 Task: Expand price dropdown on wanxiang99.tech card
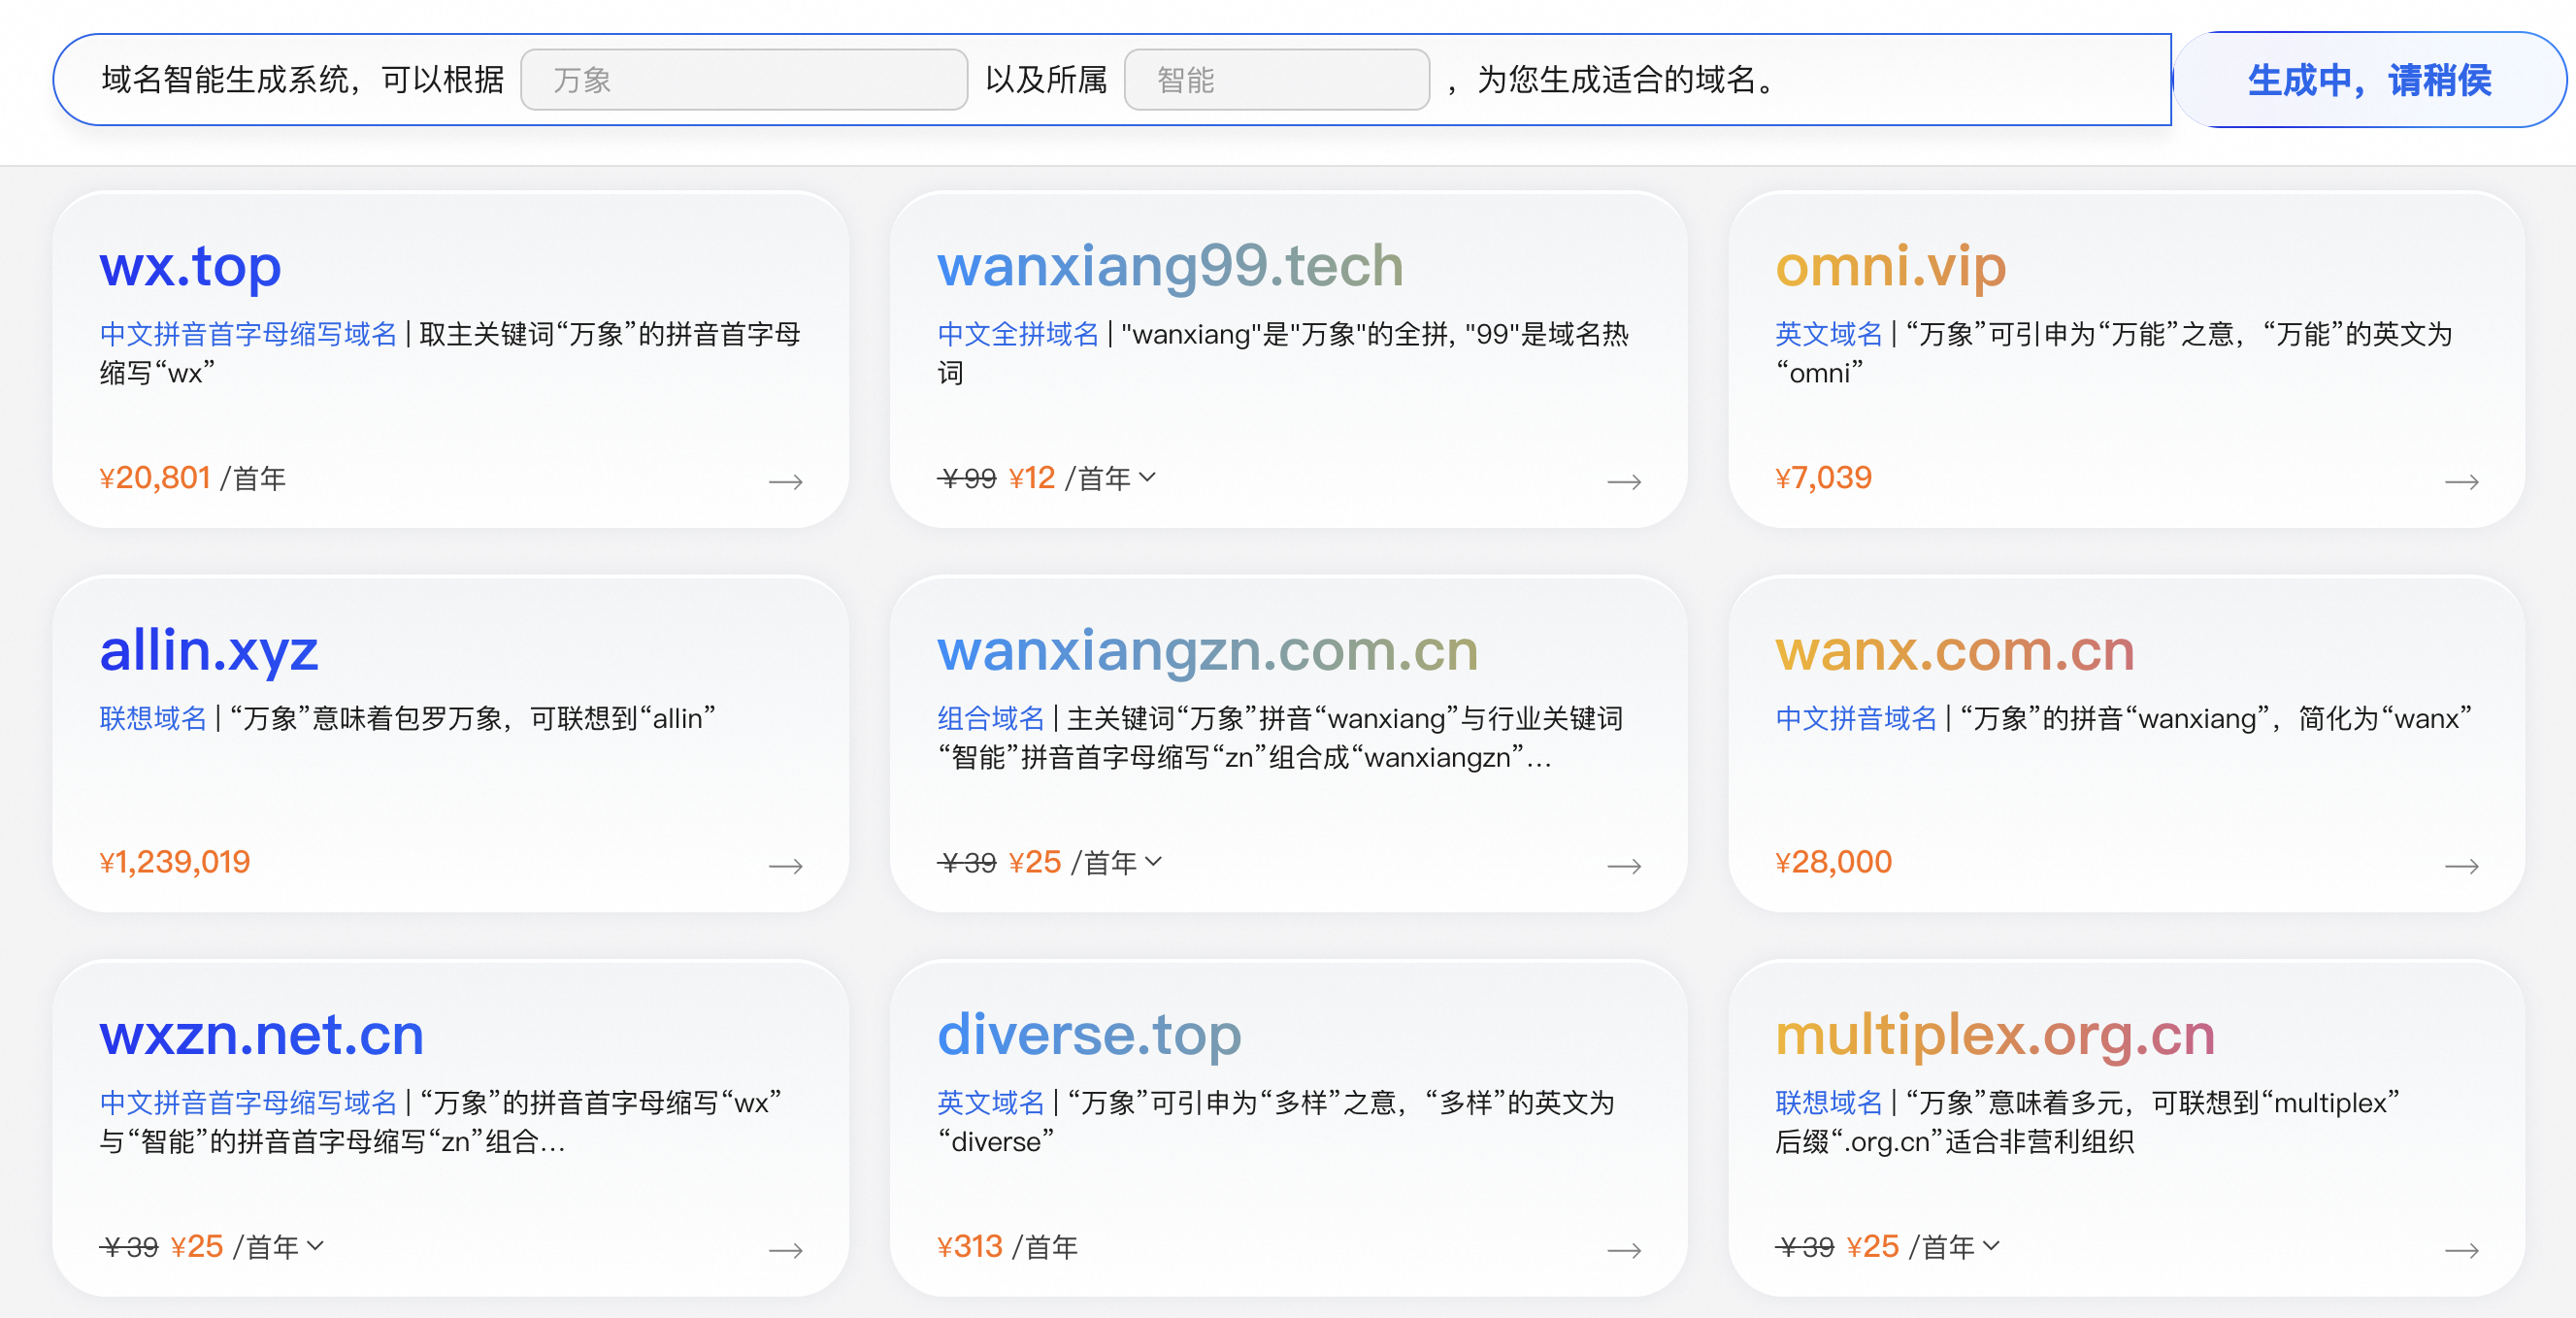(x=1147, y=477)
